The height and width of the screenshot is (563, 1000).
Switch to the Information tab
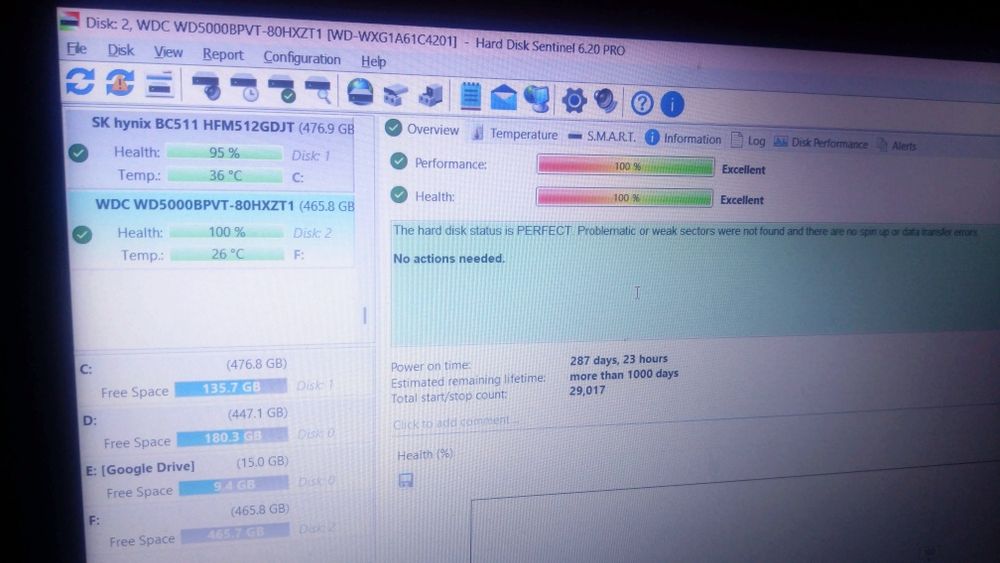click(x=683, y=138)
